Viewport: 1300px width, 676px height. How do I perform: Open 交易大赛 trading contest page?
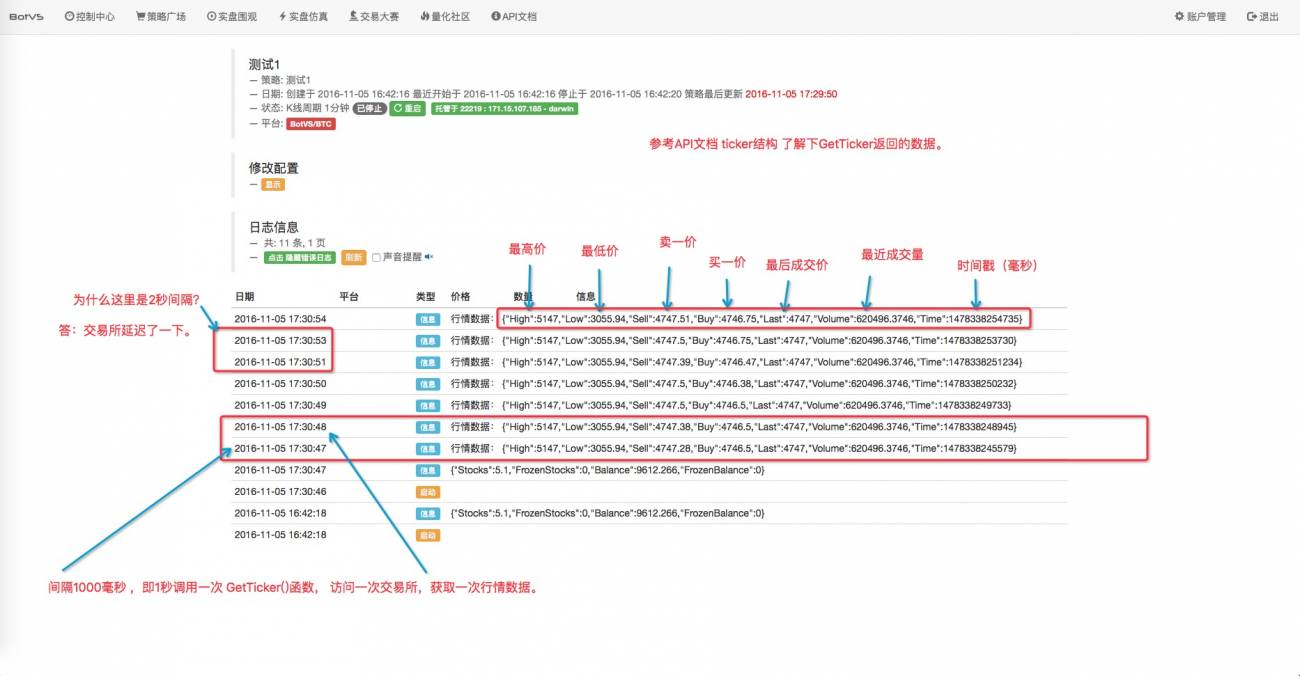click(375, 16)
